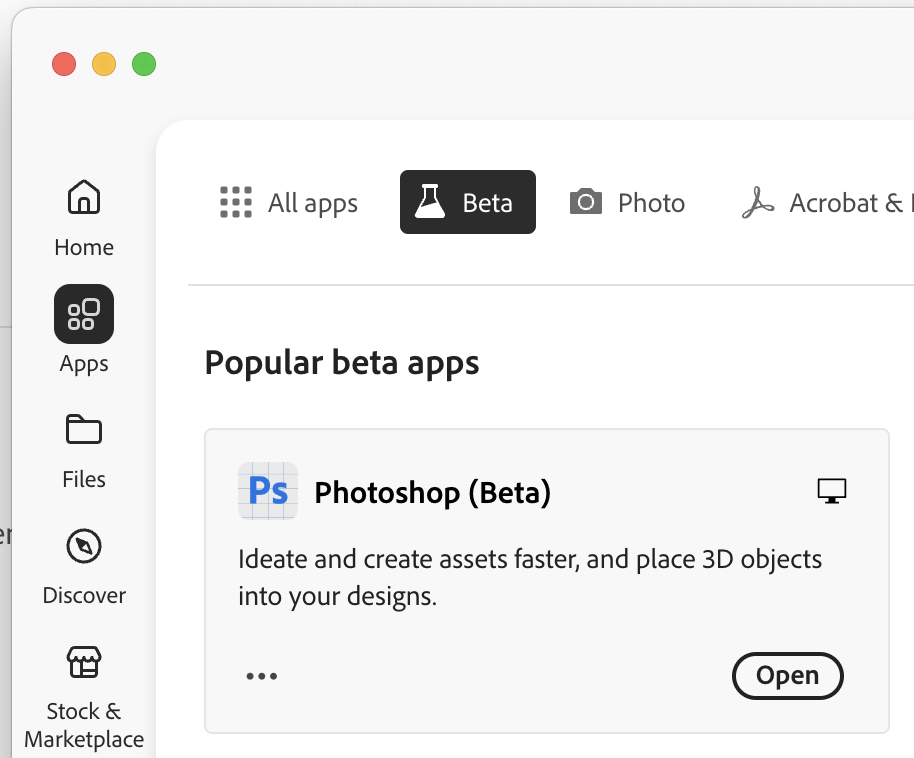Open the Files section

click(83, 446)
